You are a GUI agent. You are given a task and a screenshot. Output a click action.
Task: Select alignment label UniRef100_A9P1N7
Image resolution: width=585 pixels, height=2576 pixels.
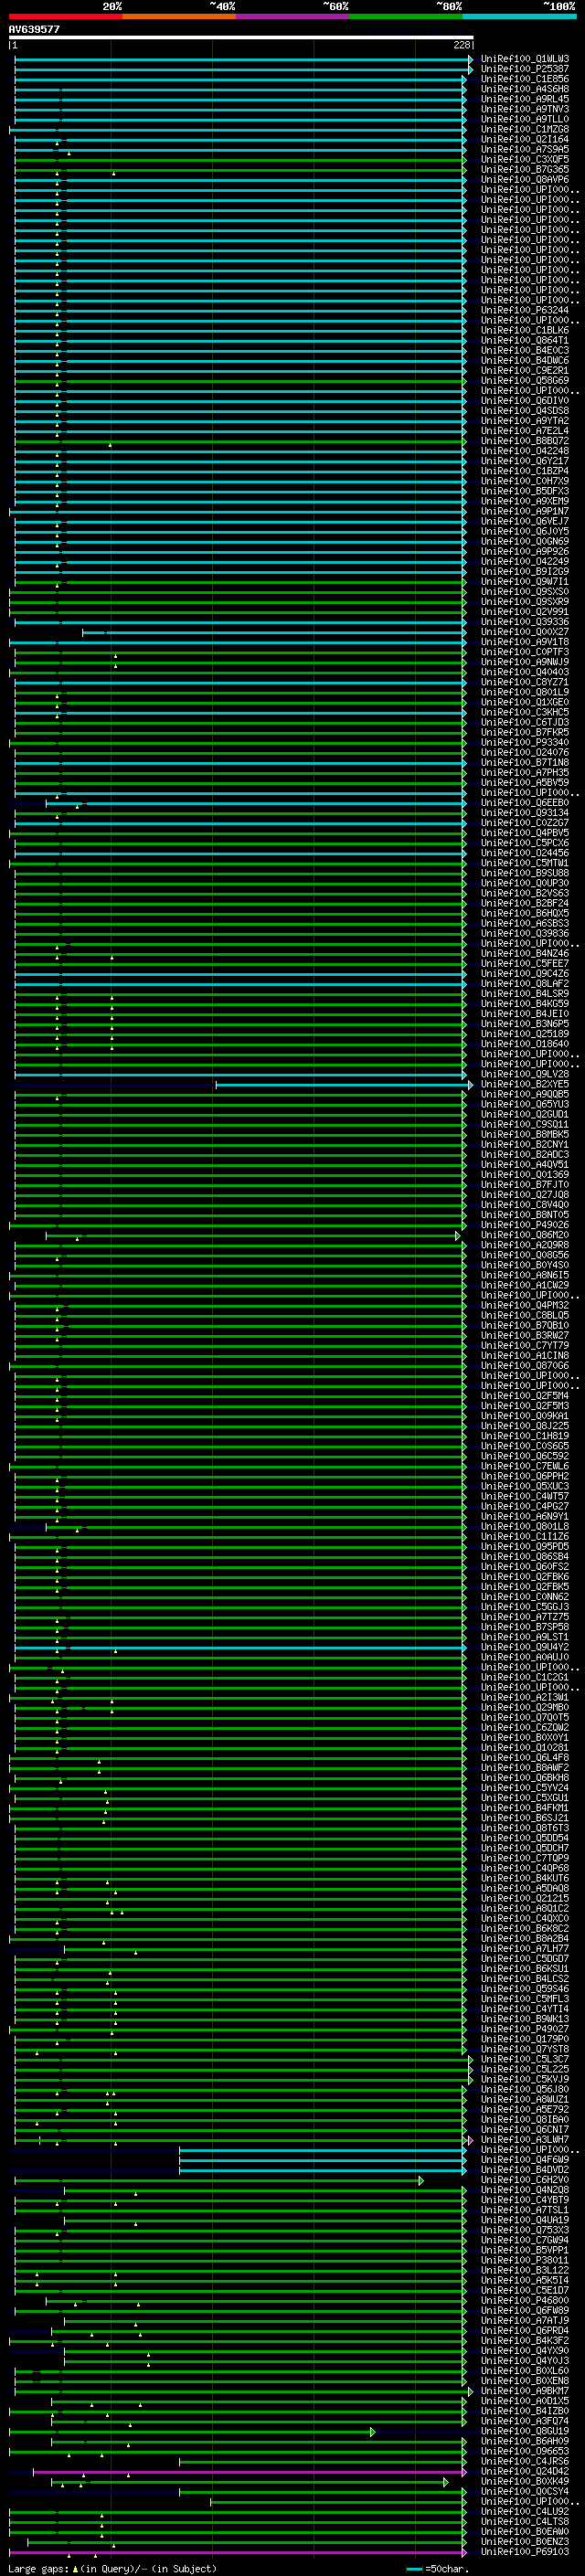coord(524,511)
